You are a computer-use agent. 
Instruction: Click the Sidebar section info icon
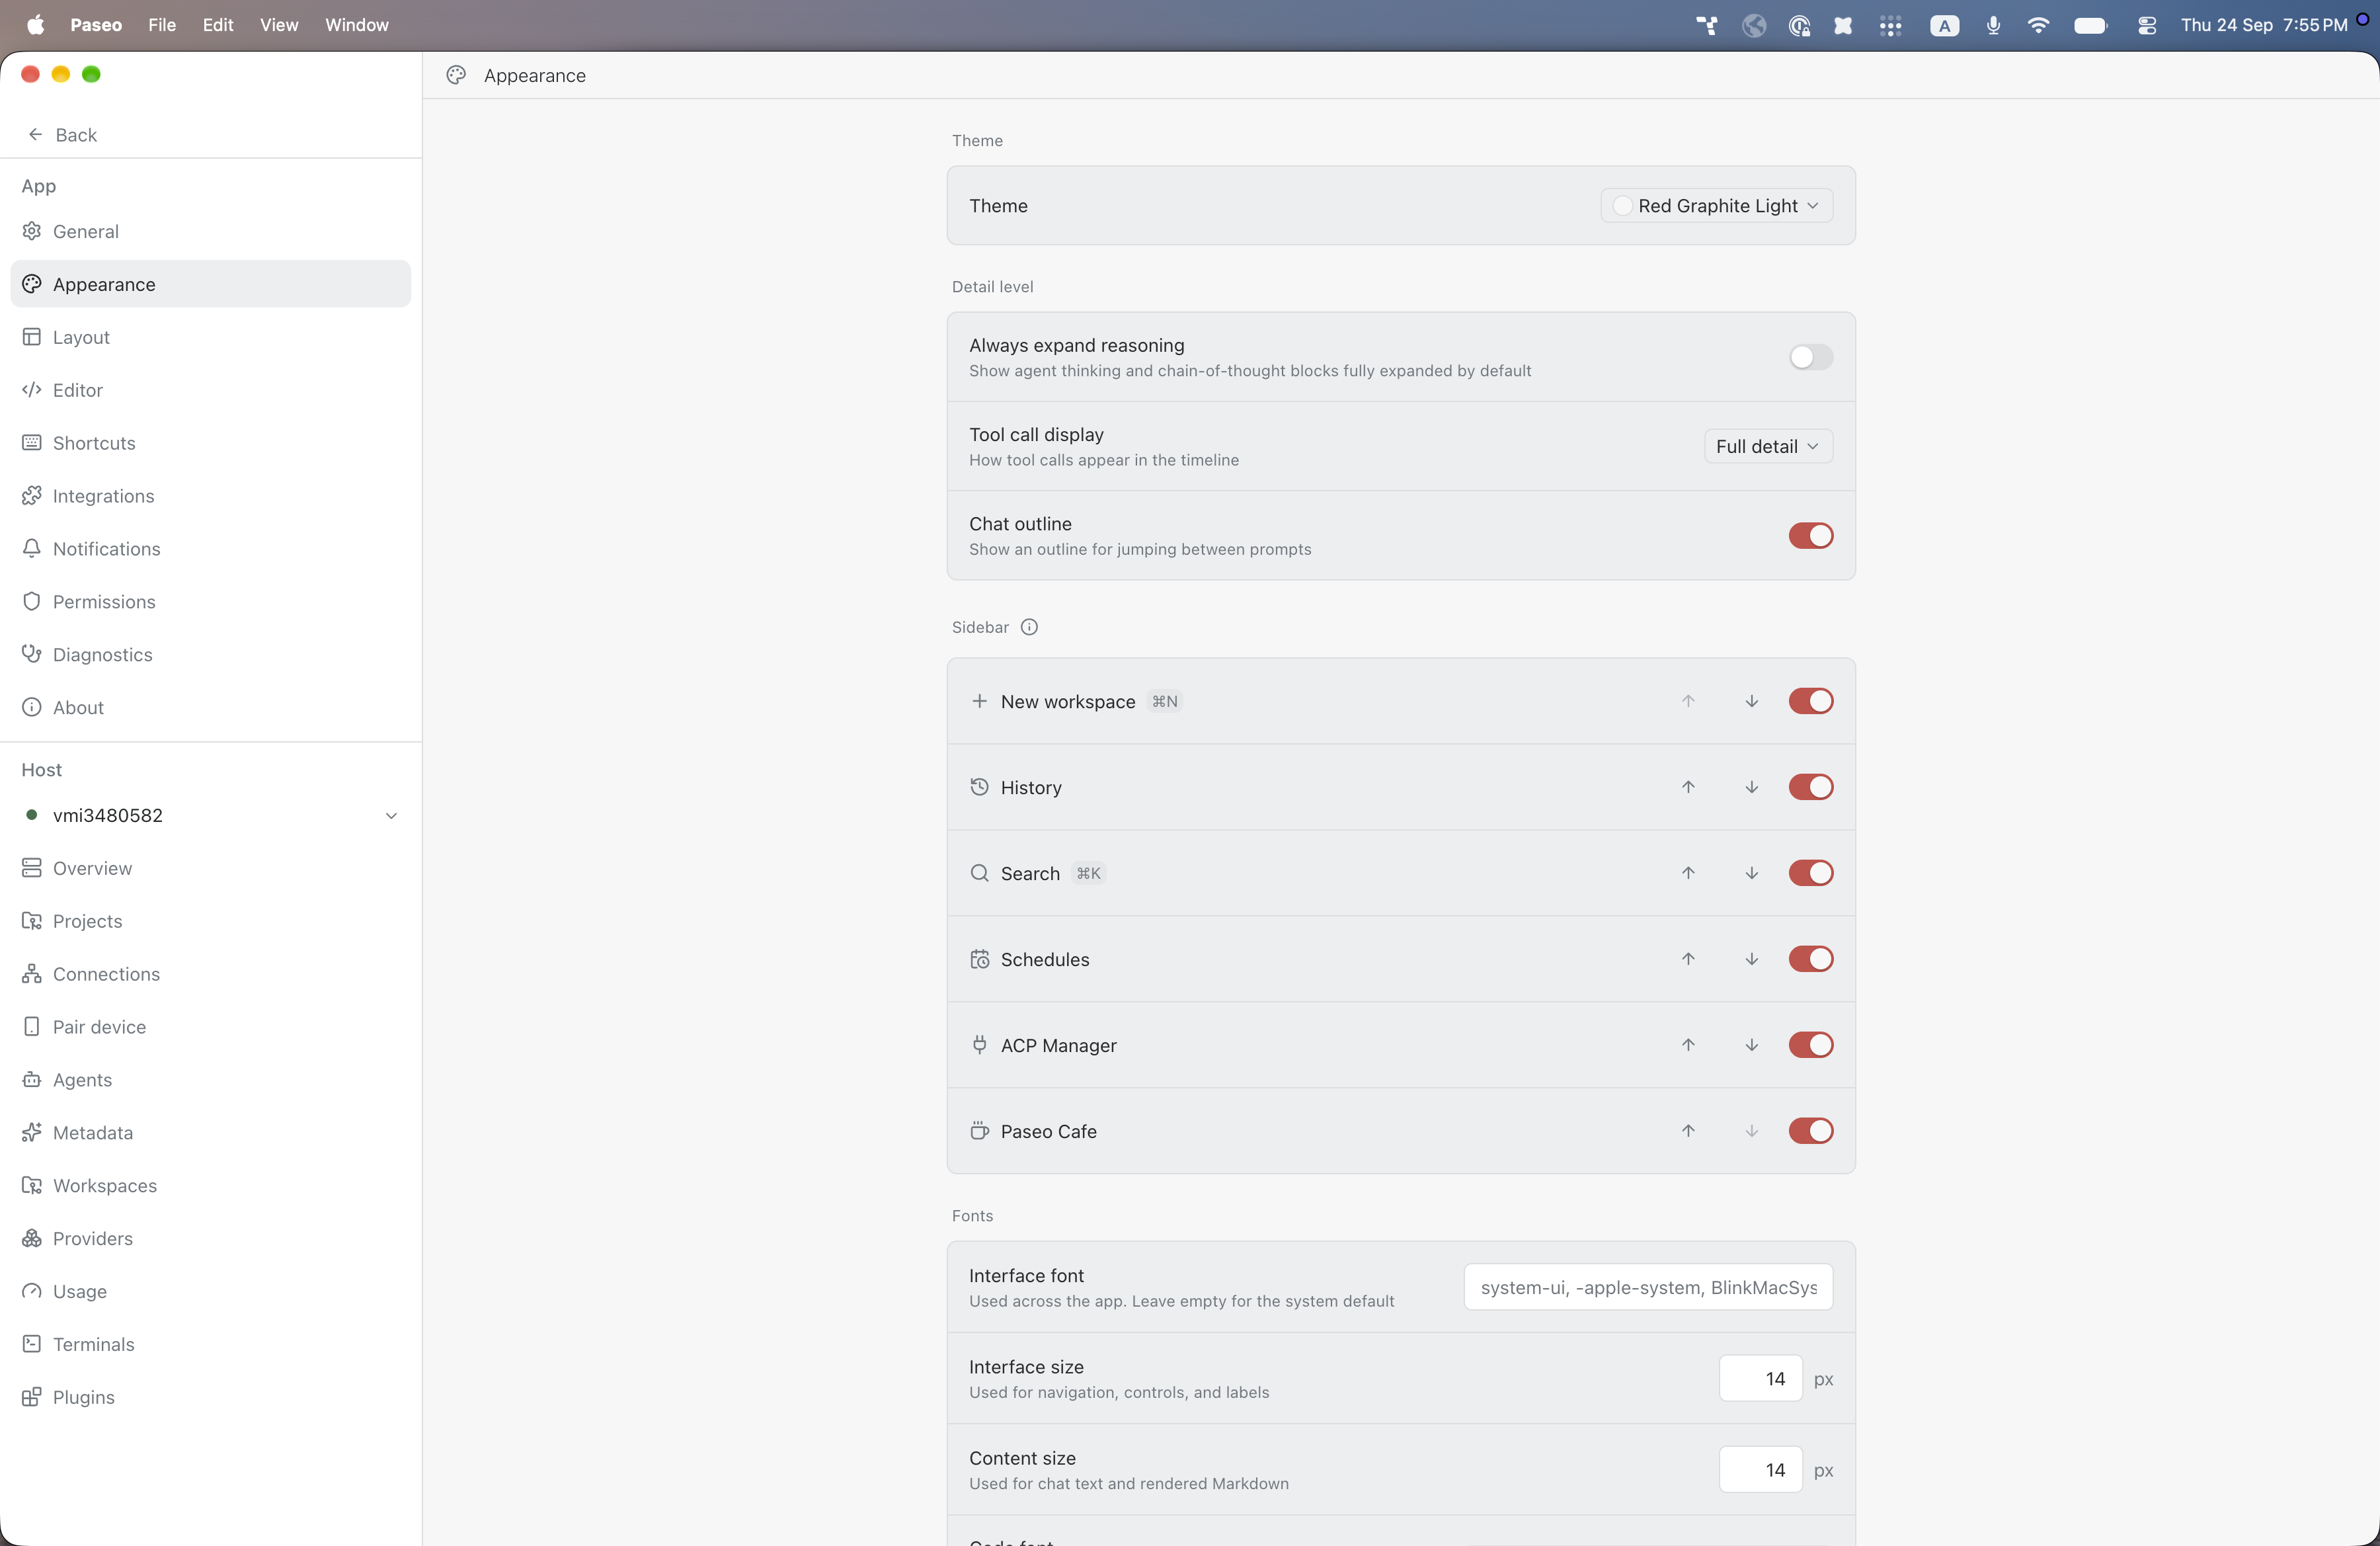1029,627
